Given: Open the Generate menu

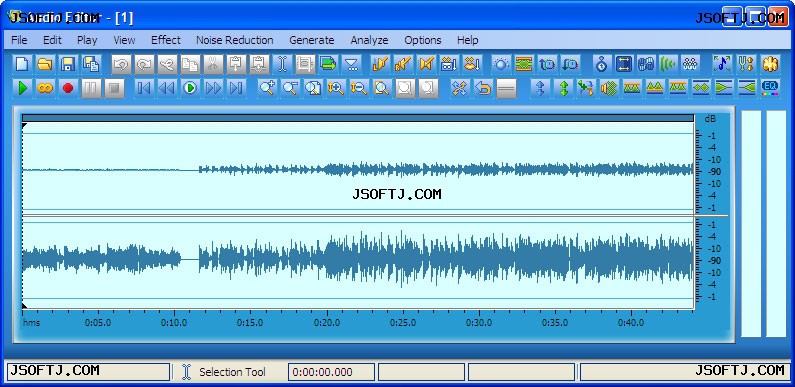Looking at the screenshot, I should [x=312, y=40].
